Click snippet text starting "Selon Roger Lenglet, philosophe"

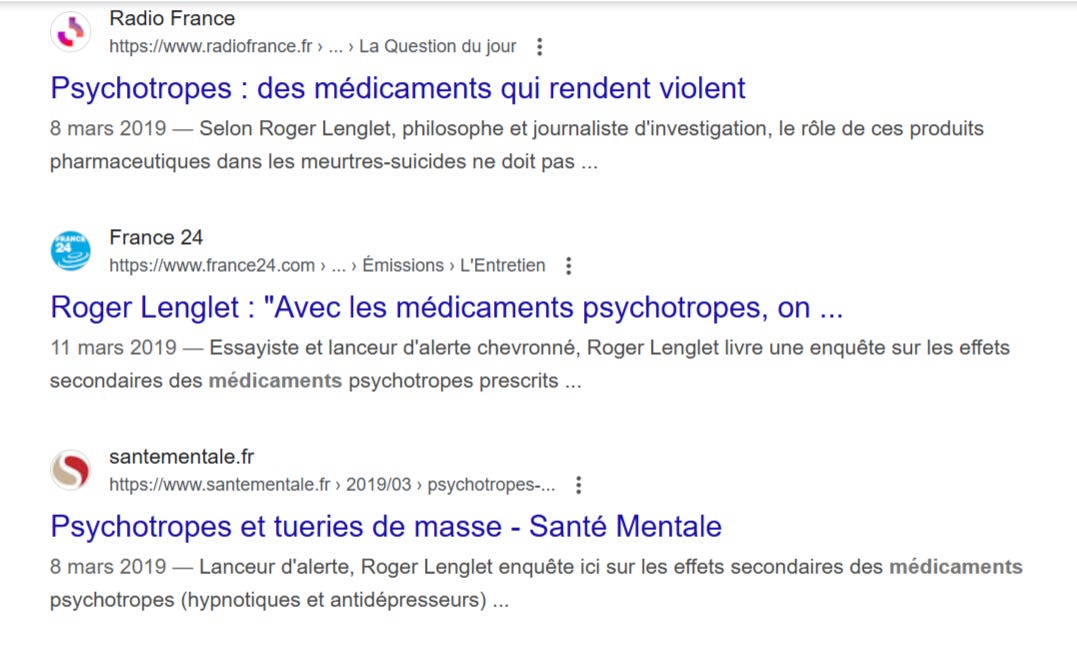517,145
